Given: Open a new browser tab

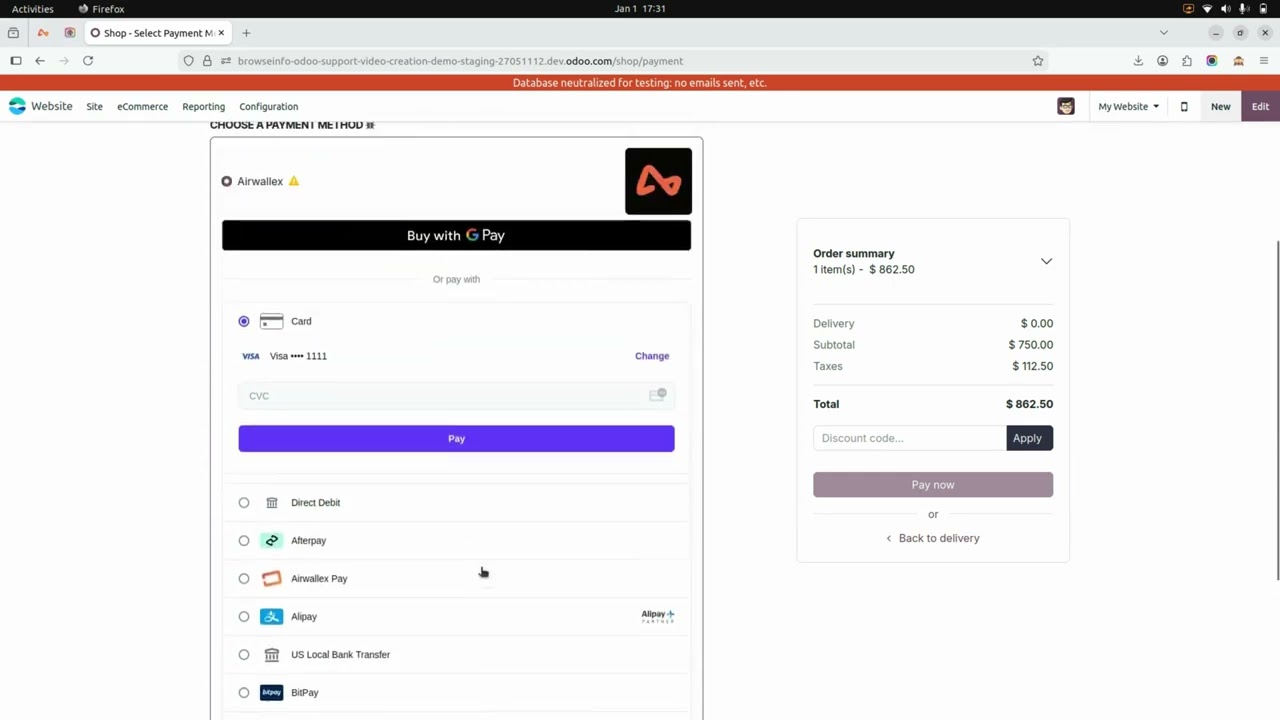Looking at the screenshot, I should 246,33.
